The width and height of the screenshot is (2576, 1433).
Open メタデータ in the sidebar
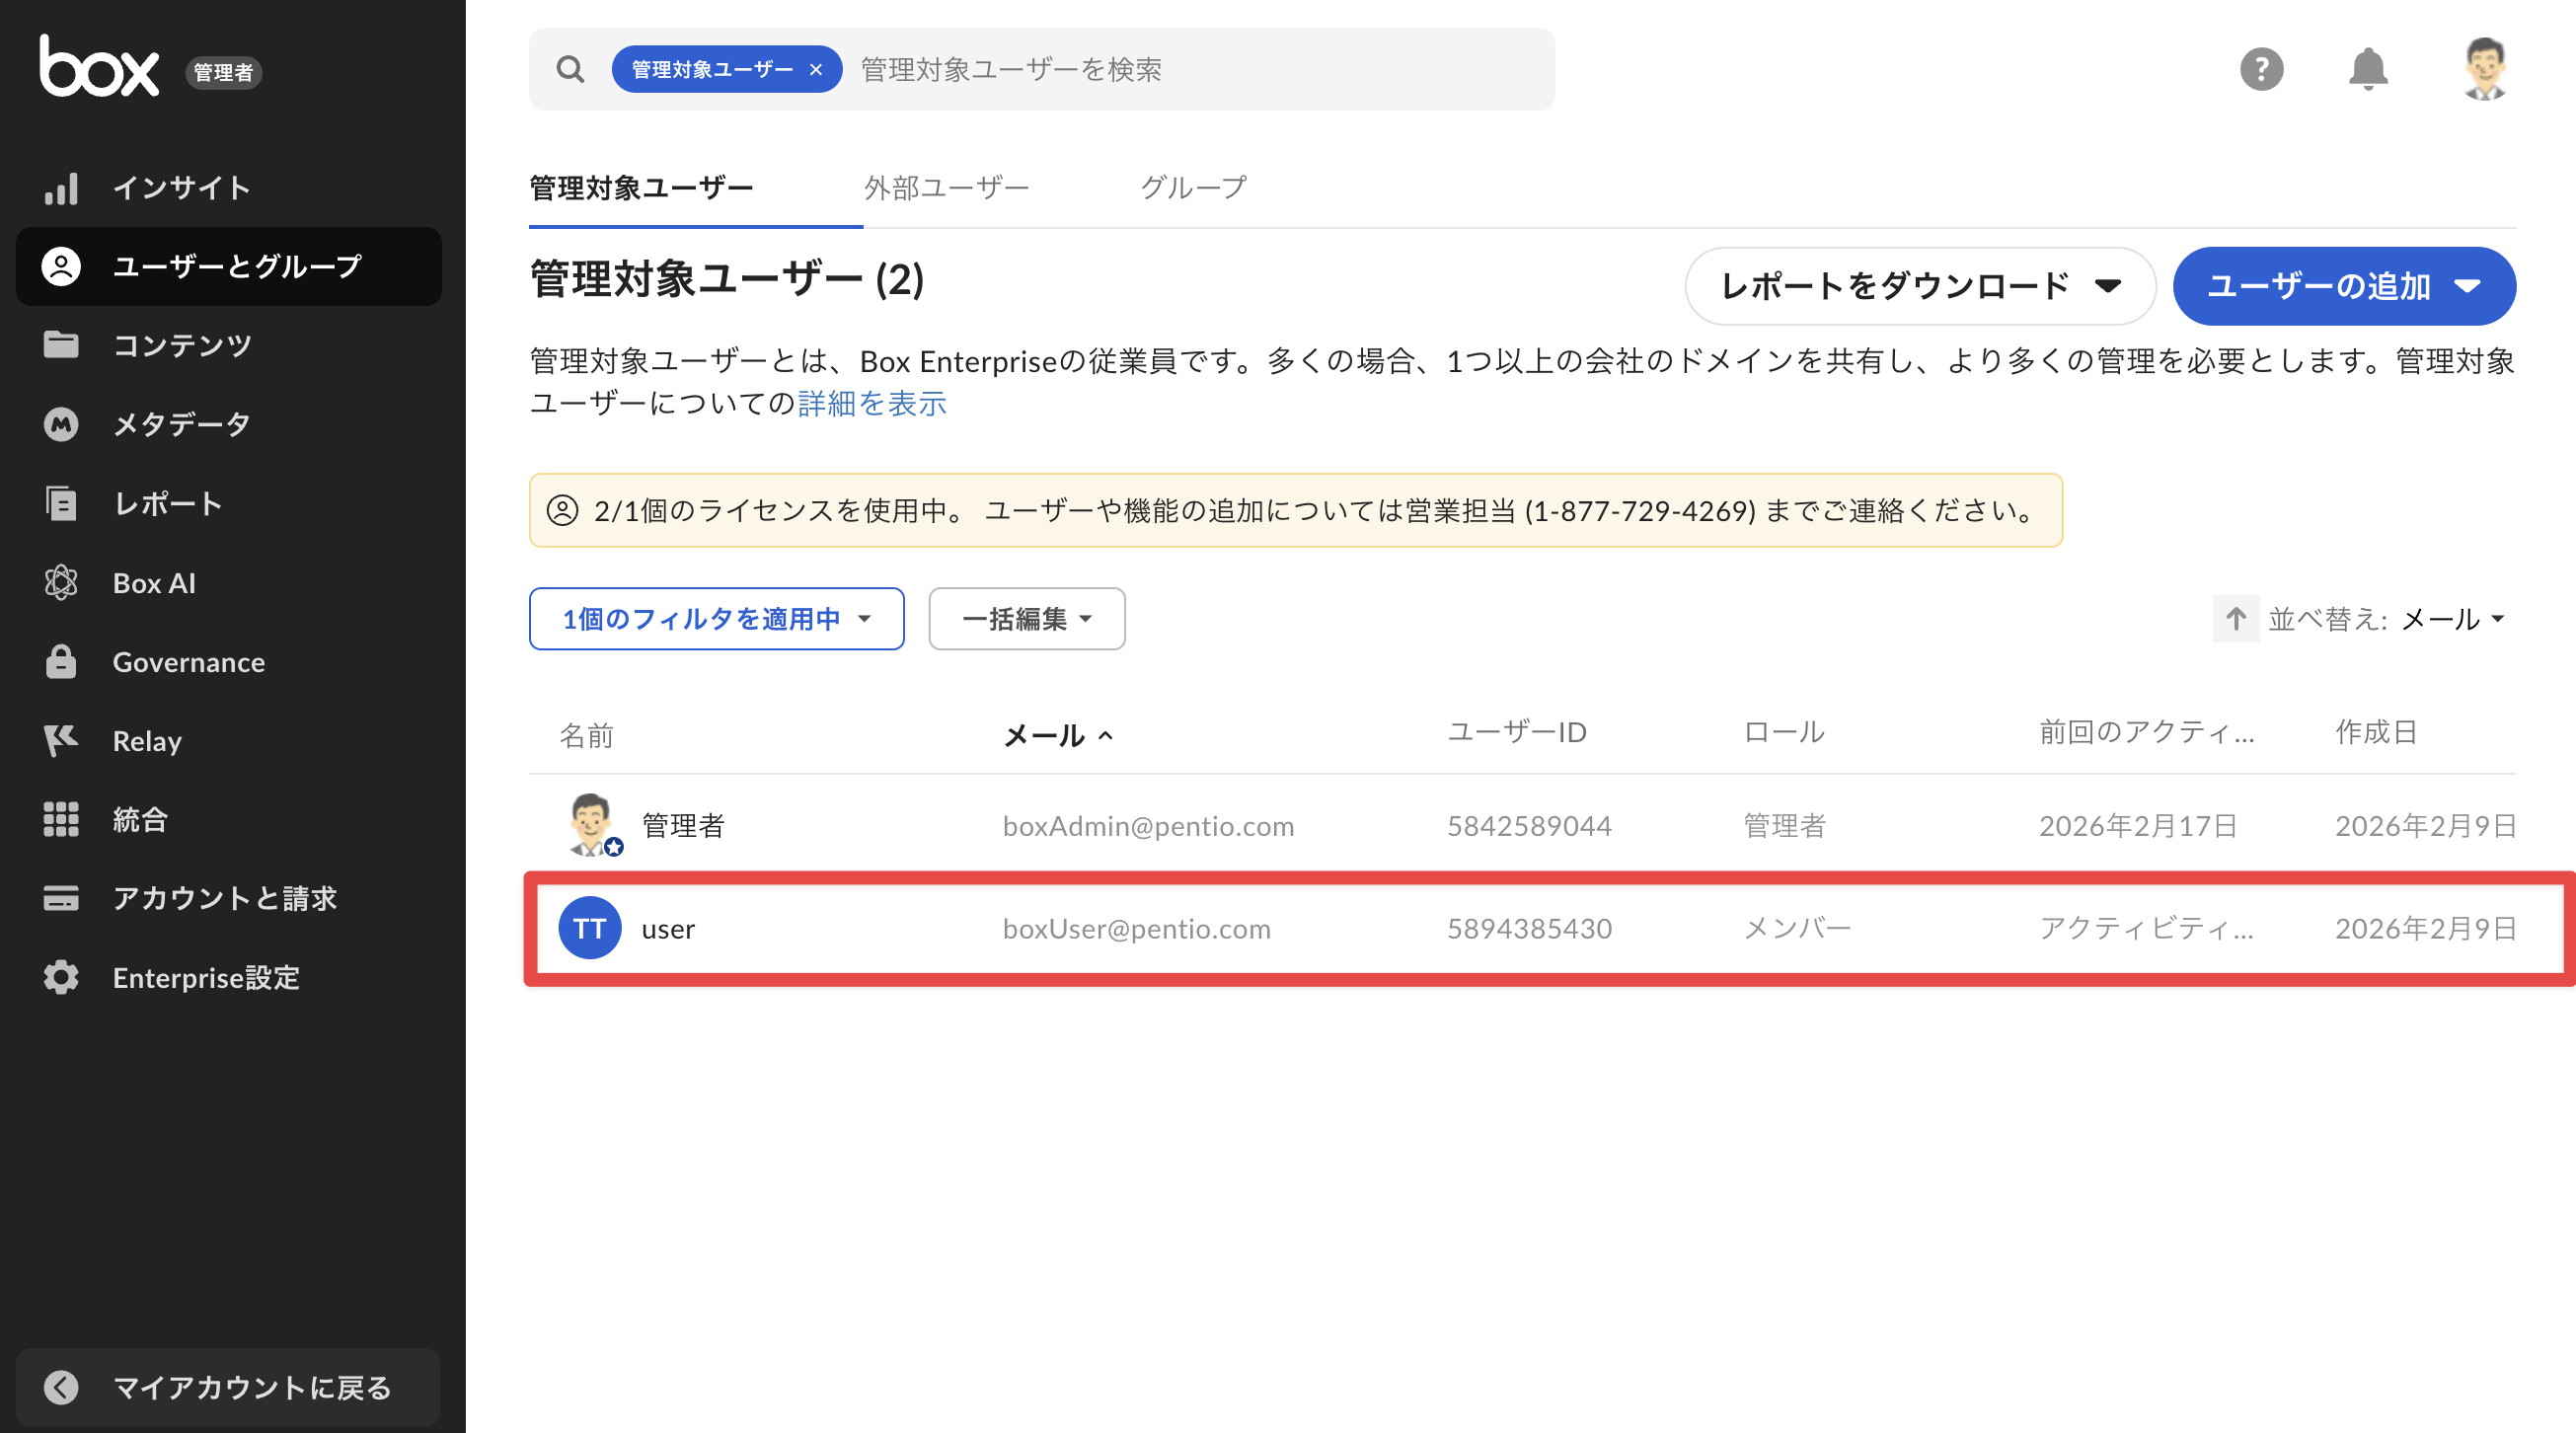pyautogui.click(x=229, y=424)
